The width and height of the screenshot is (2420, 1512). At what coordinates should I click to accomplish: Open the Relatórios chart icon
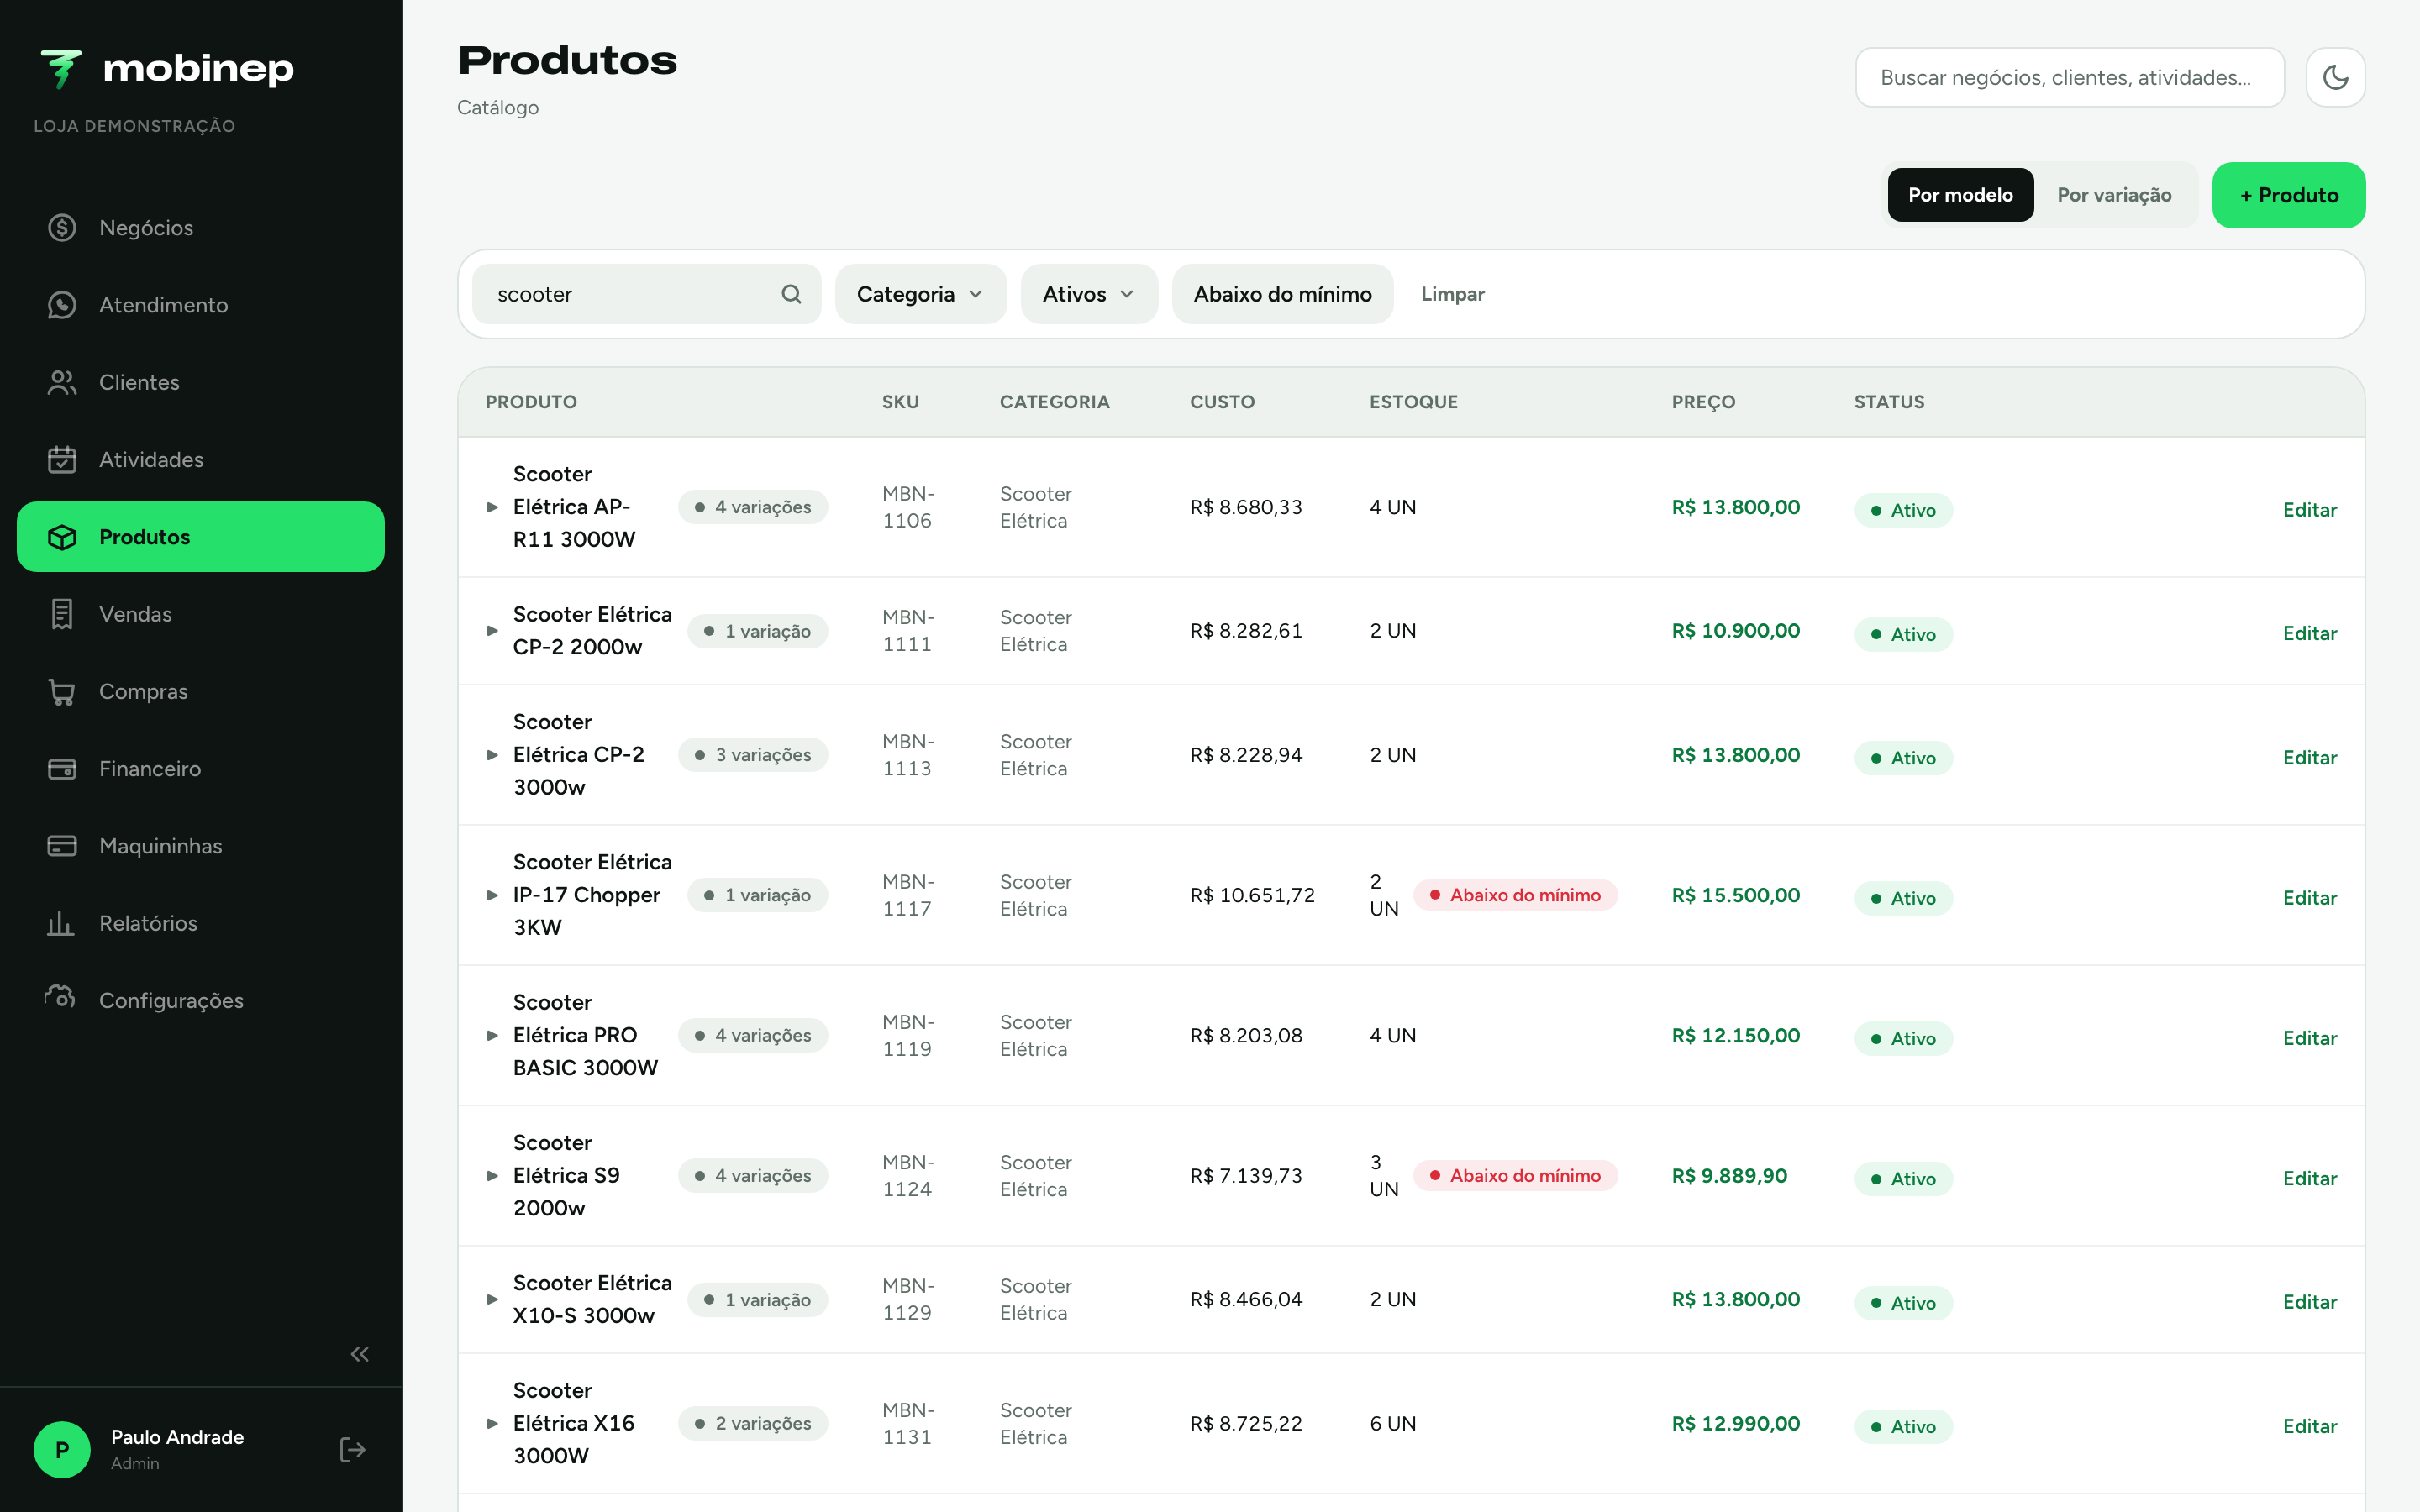click(62, 923)
